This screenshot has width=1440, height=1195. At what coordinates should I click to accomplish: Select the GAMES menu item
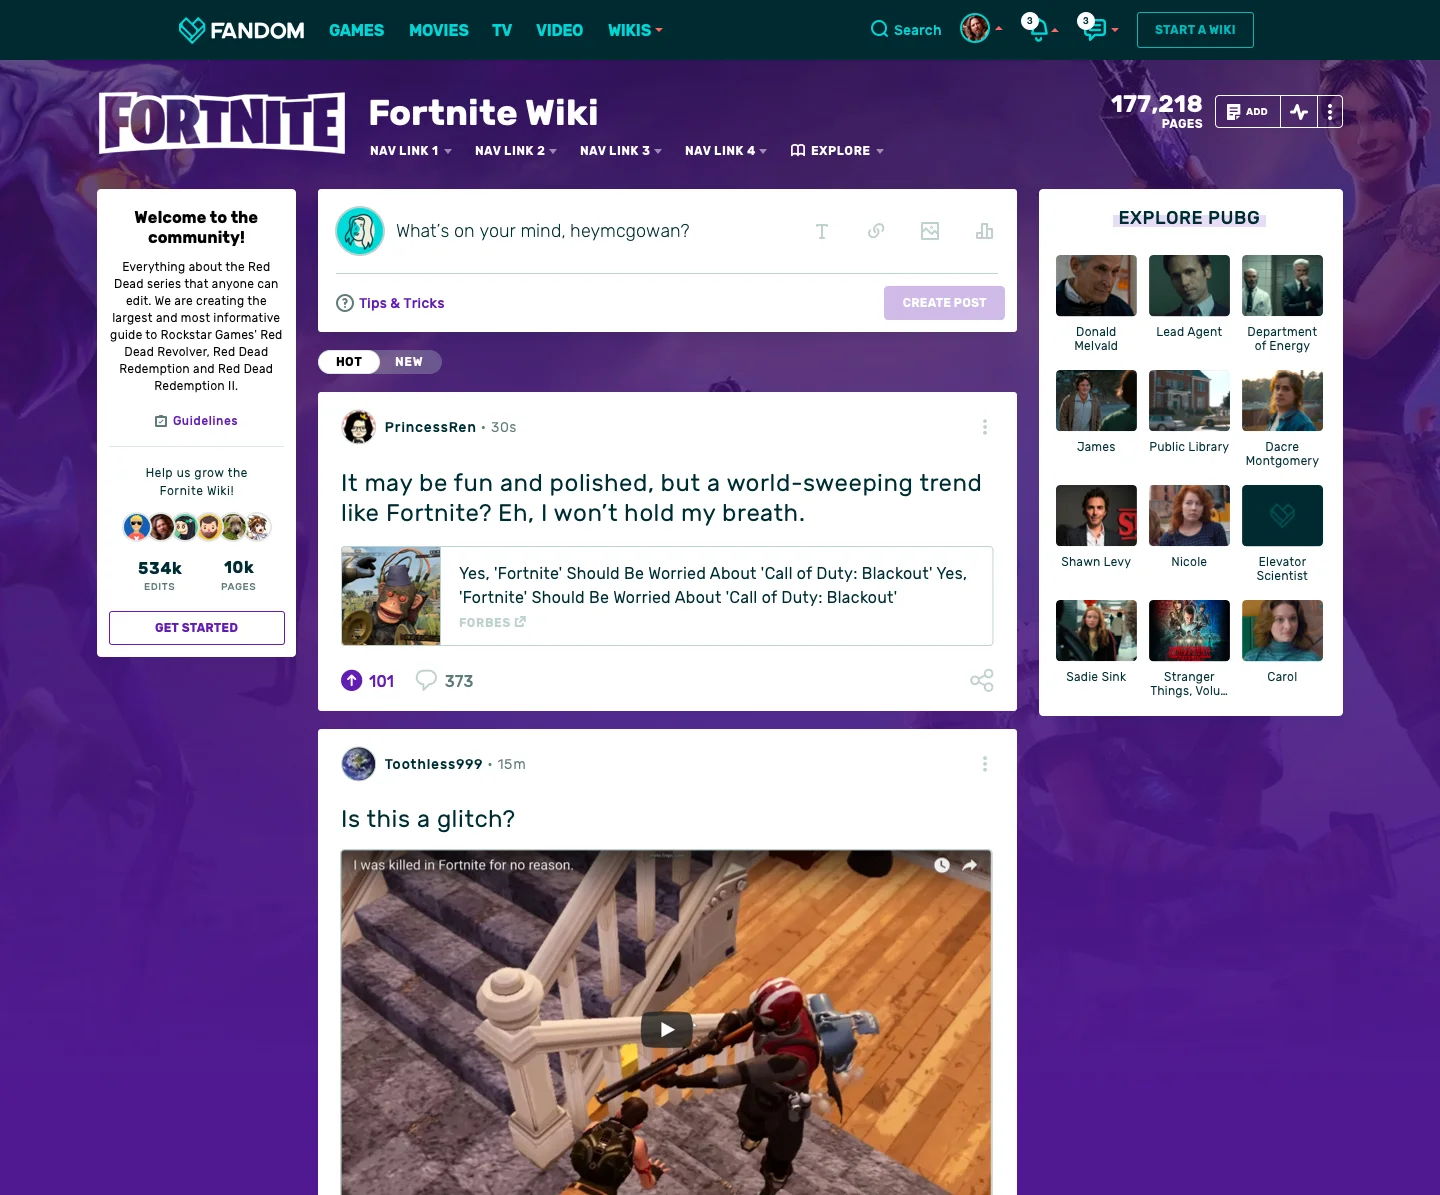click(356, 30)
